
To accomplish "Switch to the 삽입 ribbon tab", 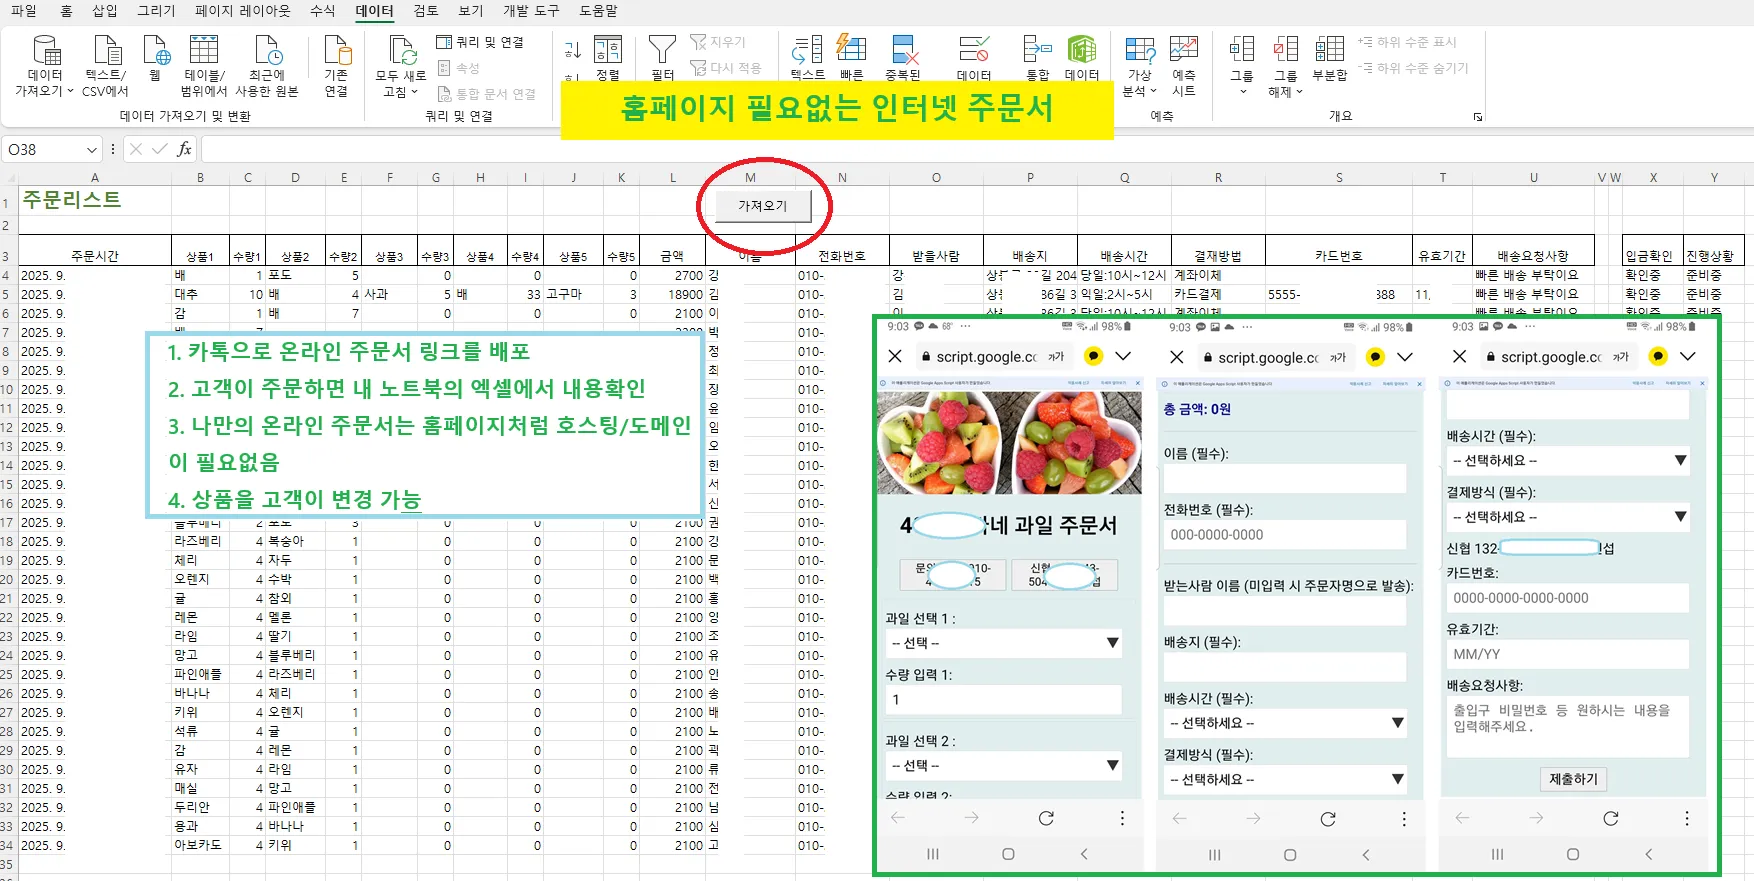I will 105,11.
